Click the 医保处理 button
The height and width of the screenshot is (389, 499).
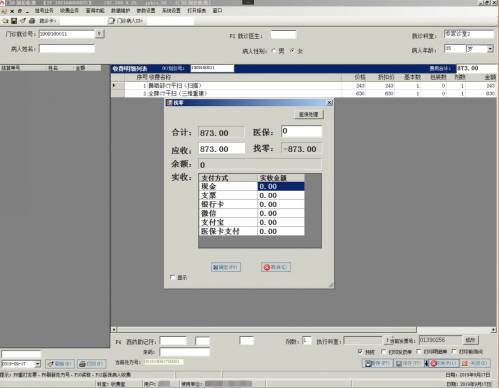coord(309,114)
